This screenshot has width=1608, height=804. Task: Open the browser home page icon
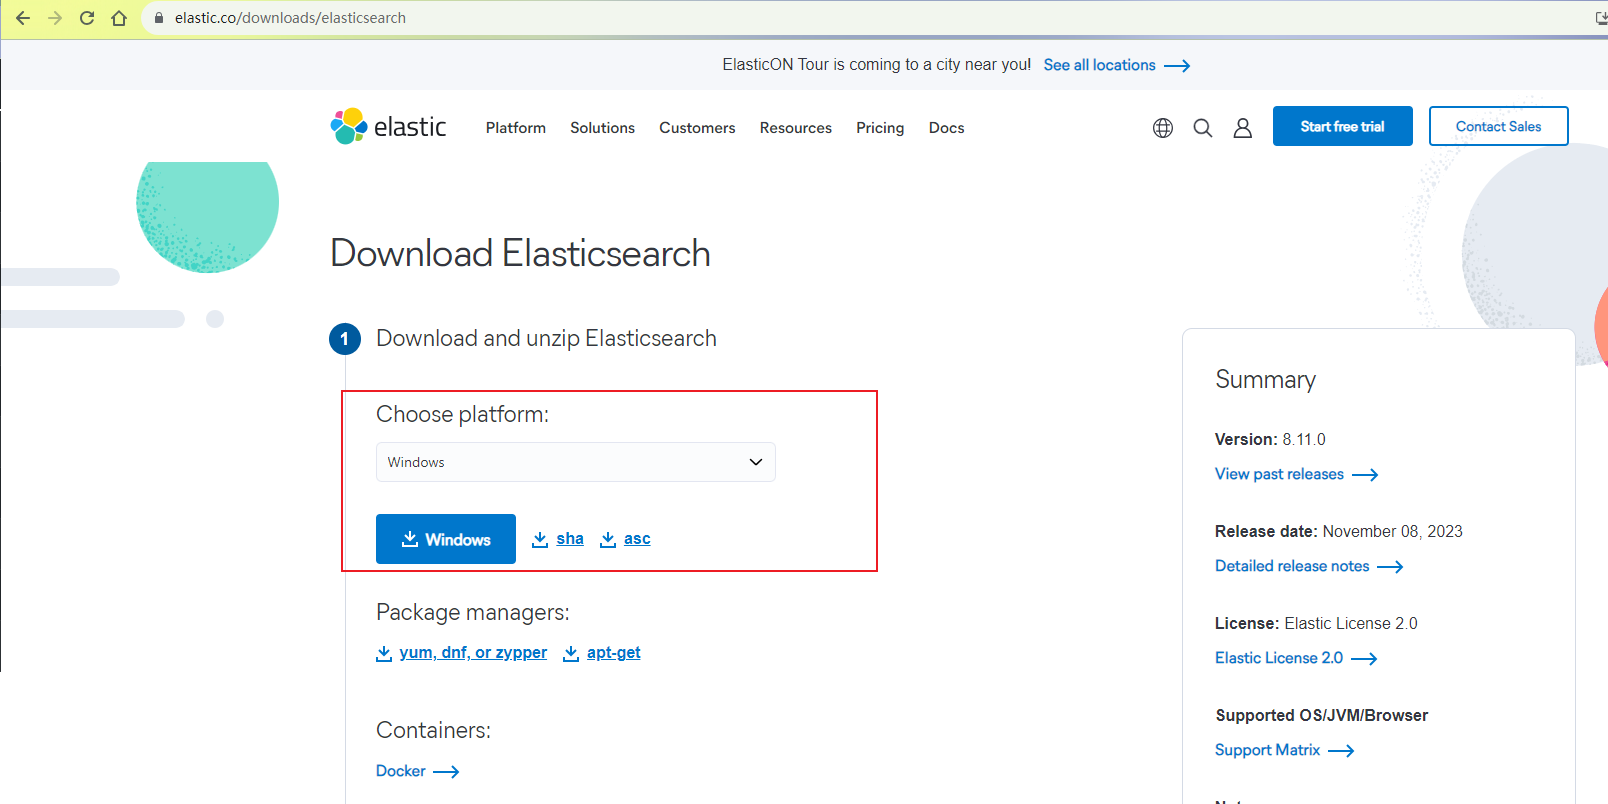tap(119, 18)
